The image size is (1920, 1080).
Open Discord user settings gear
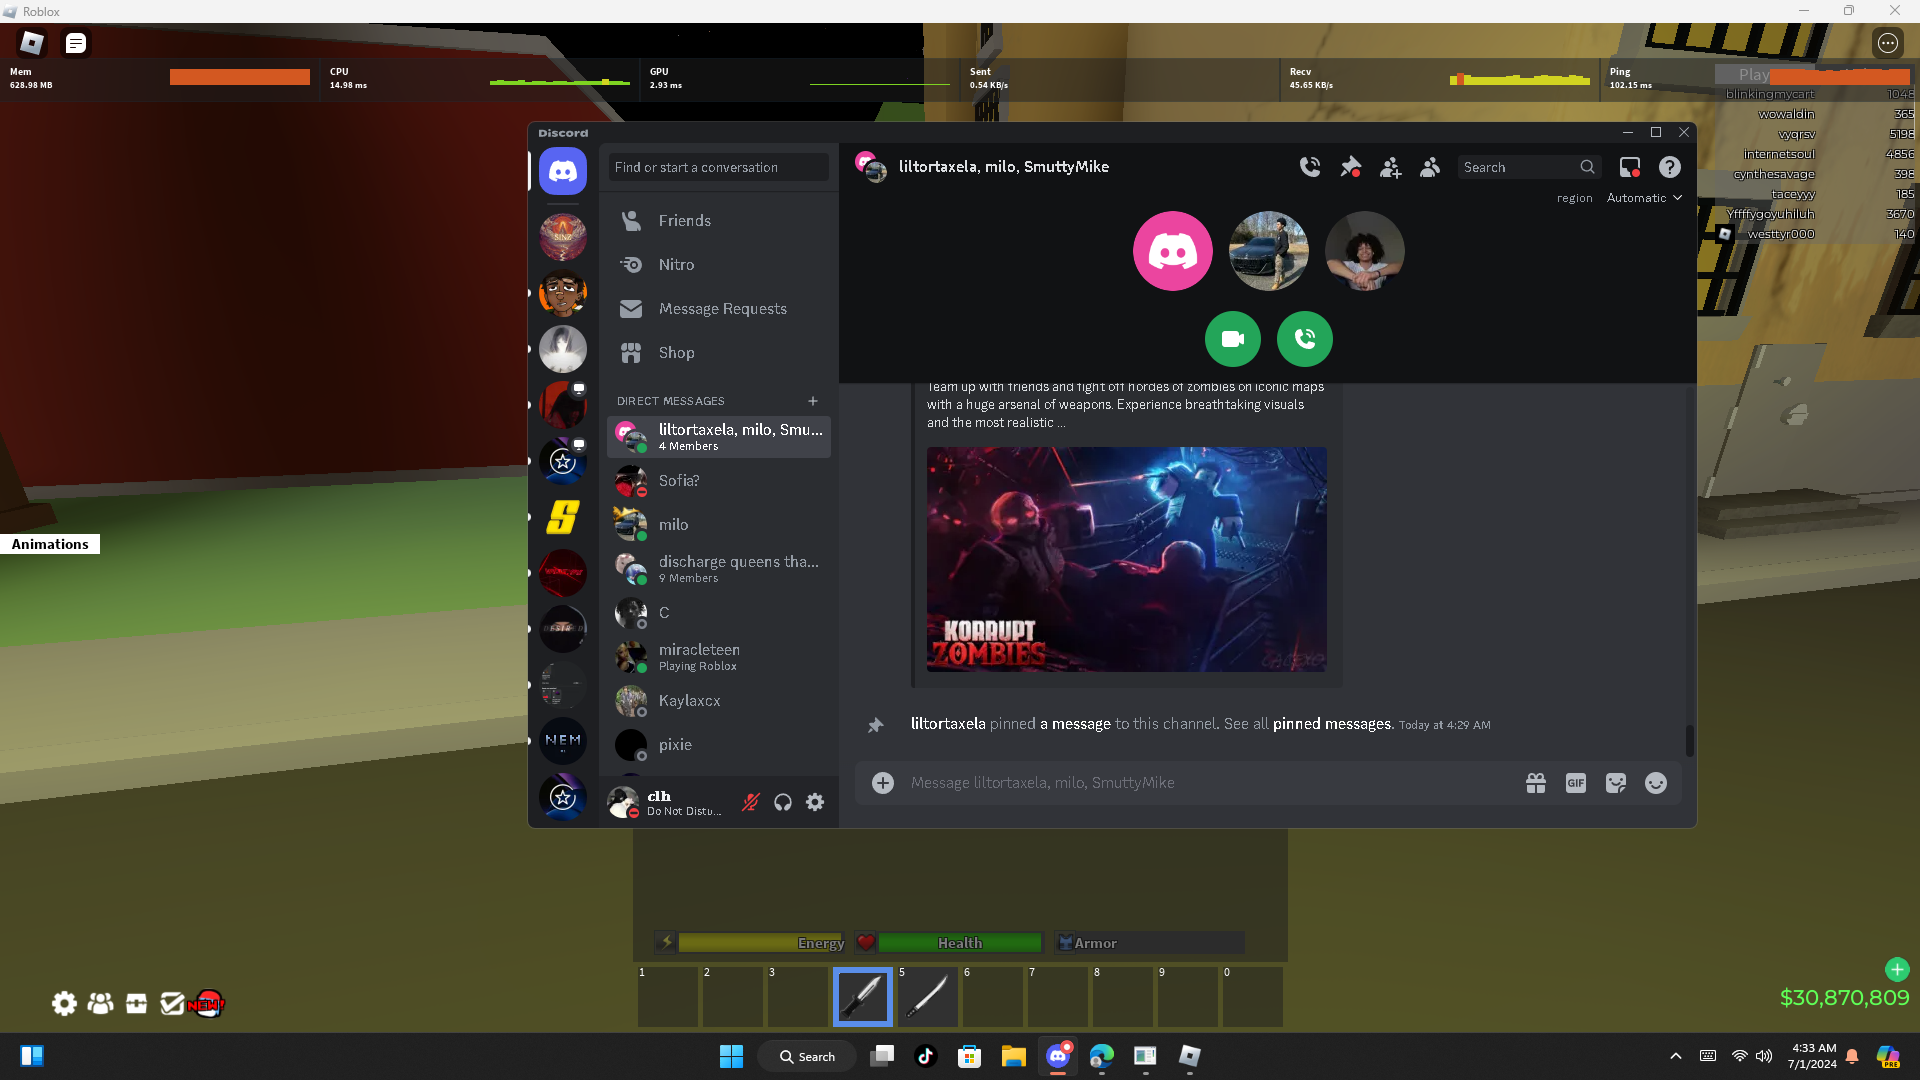(x=815, y=802)
